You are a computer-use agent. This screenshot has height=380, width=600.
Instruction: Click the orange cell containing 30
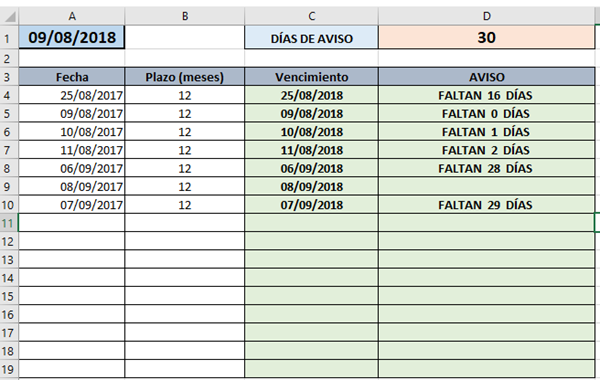(487, 38)
